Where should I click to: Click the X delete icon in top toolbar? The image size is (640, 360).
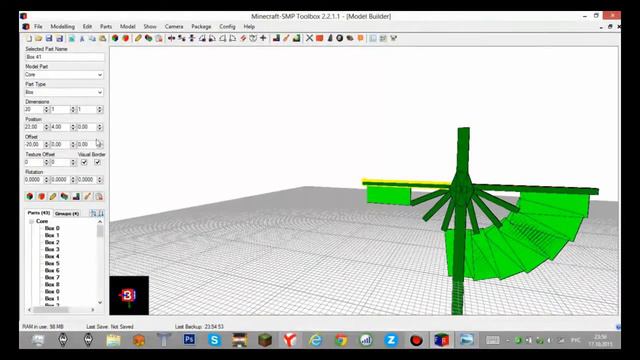[x=309, y=38]
